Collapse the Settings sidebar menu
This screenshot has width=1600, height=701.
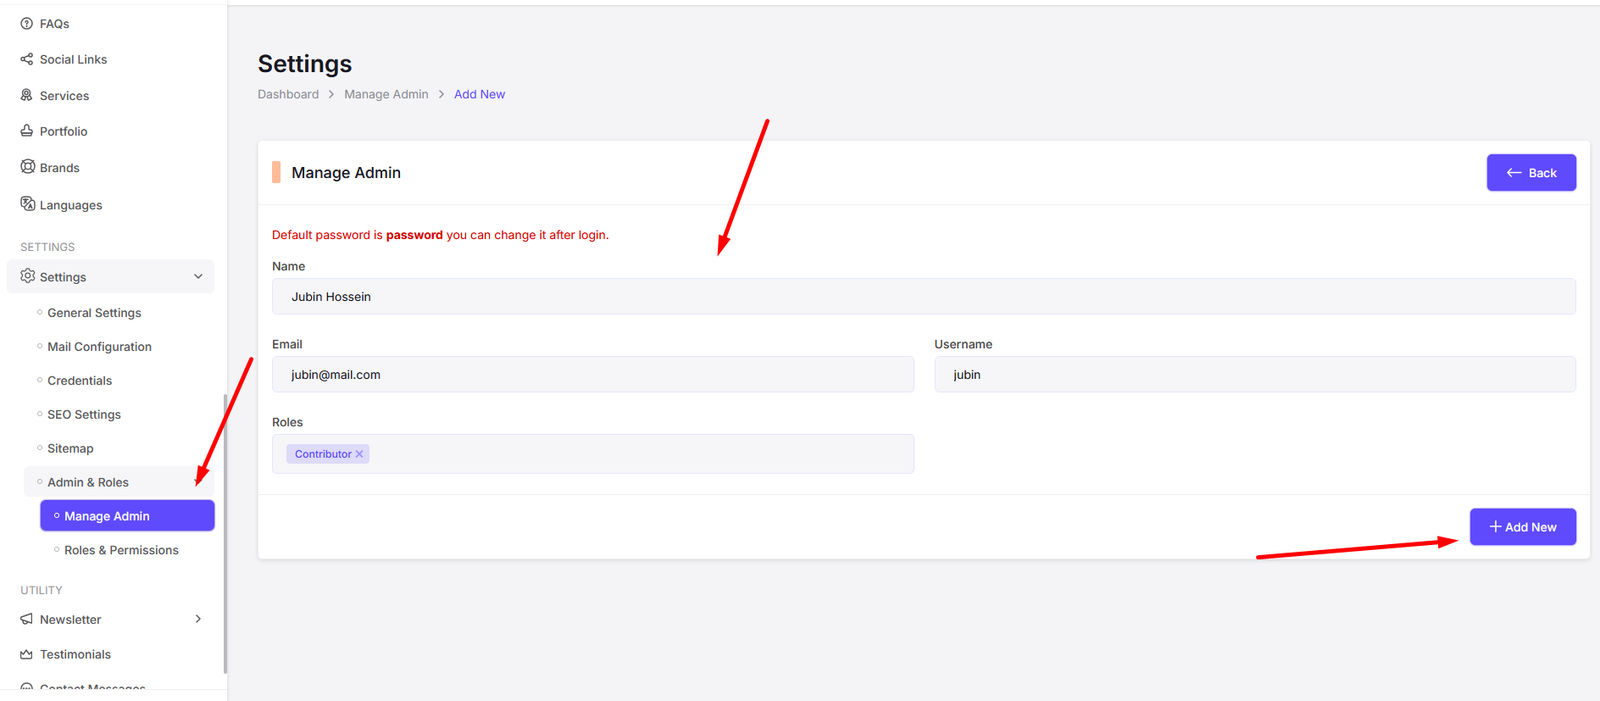pos(198,277)
